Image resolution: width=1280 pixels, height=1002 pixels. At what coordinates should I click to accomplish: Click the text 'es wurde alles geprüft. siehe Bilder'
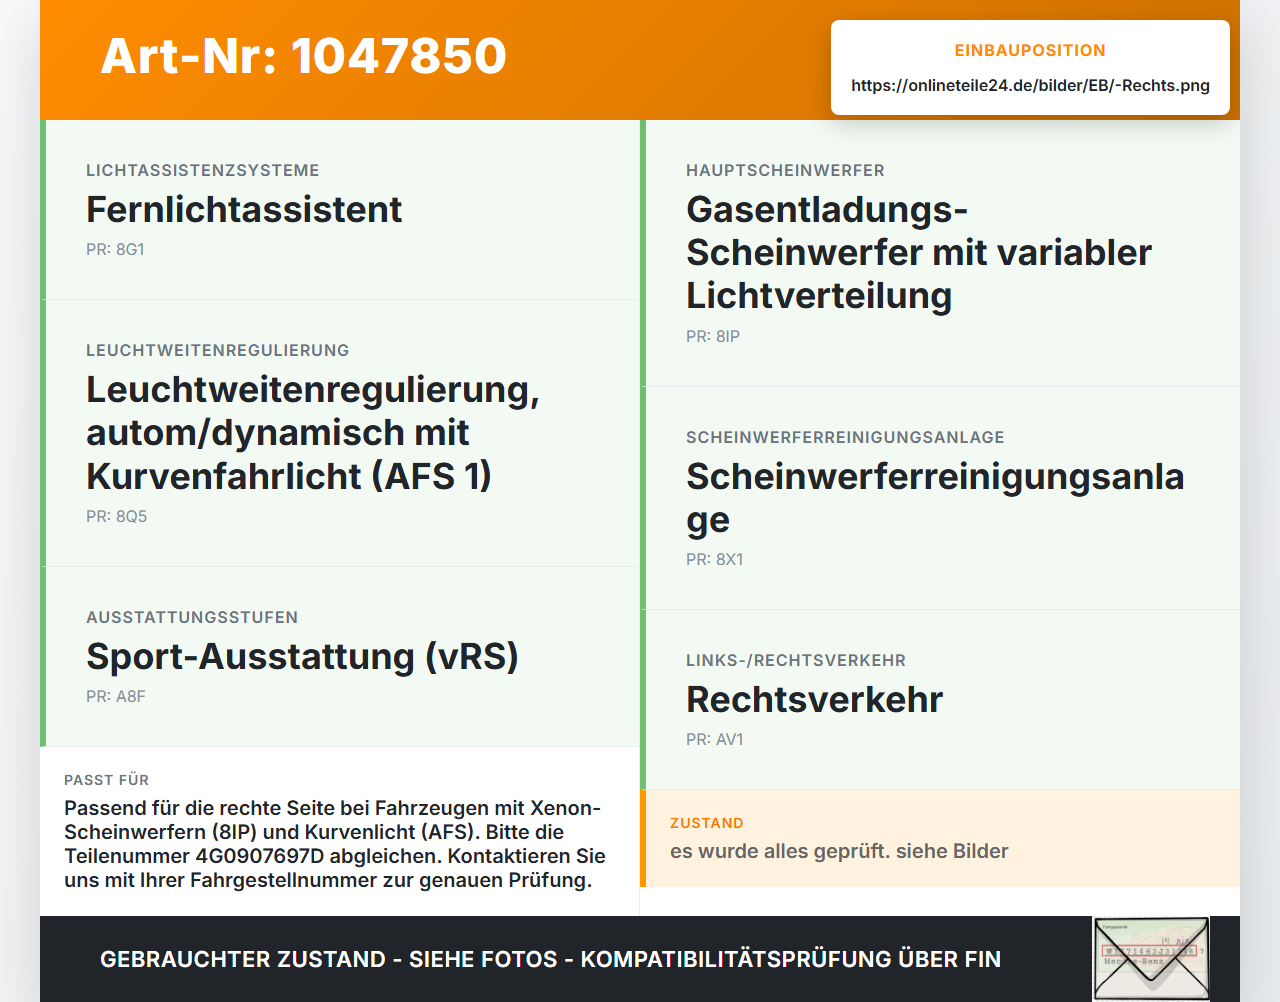pyautogui.click(x=839, y=851)
